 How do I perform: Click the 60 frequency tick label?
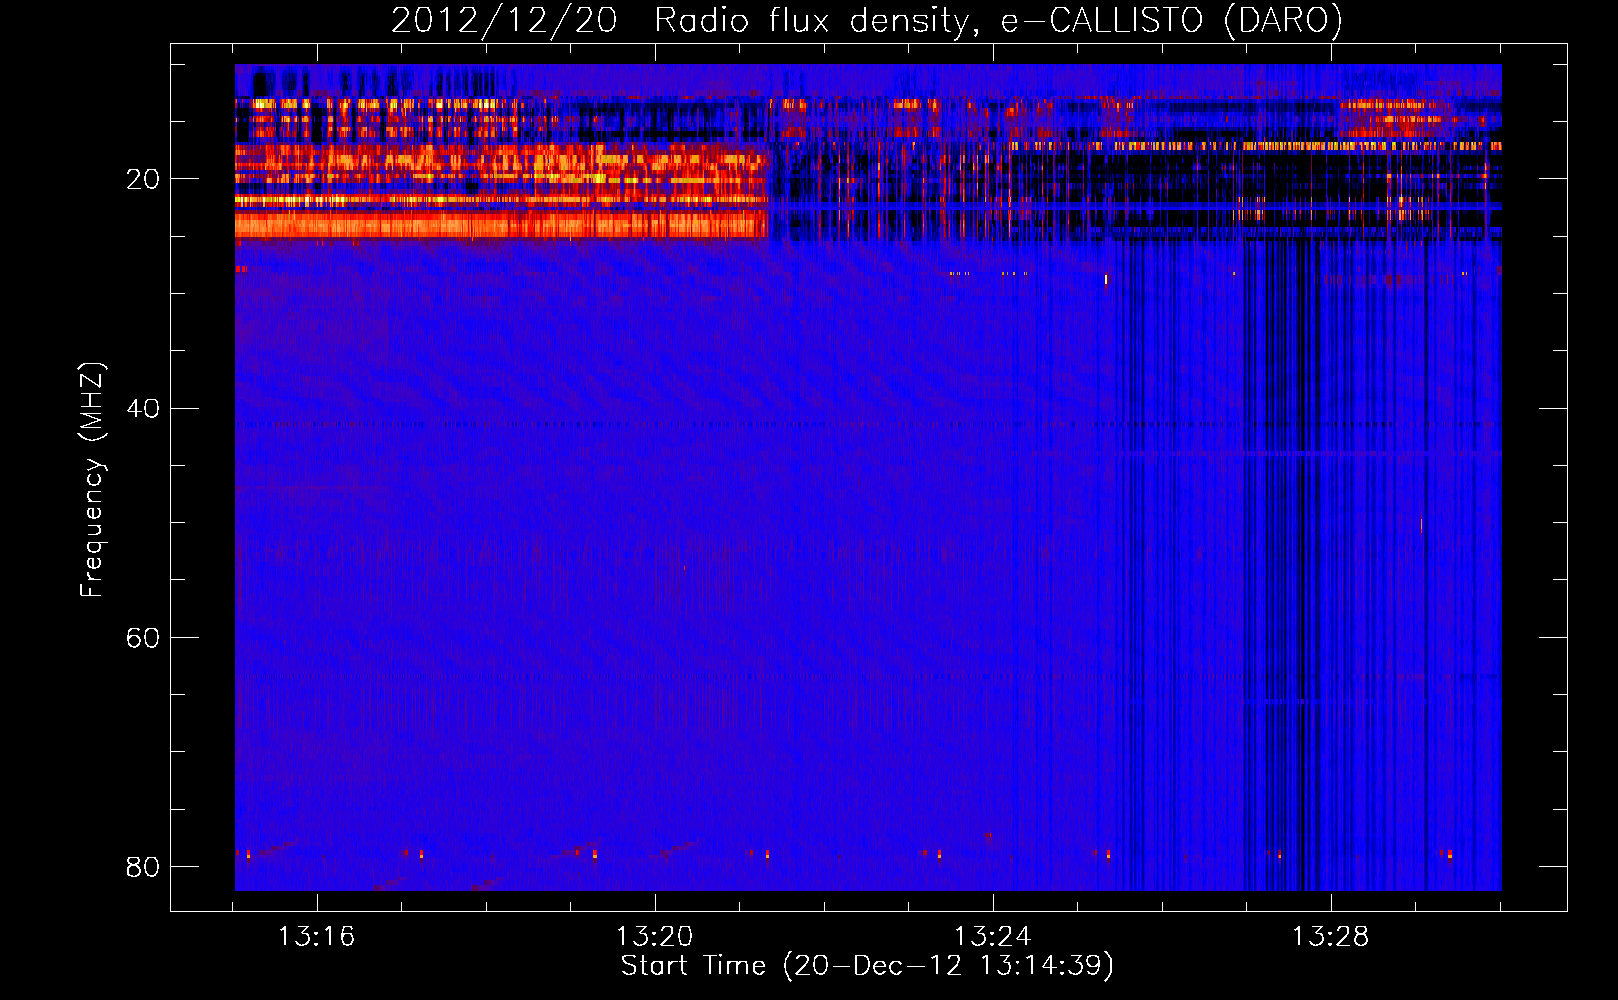[x=143, y=637]
